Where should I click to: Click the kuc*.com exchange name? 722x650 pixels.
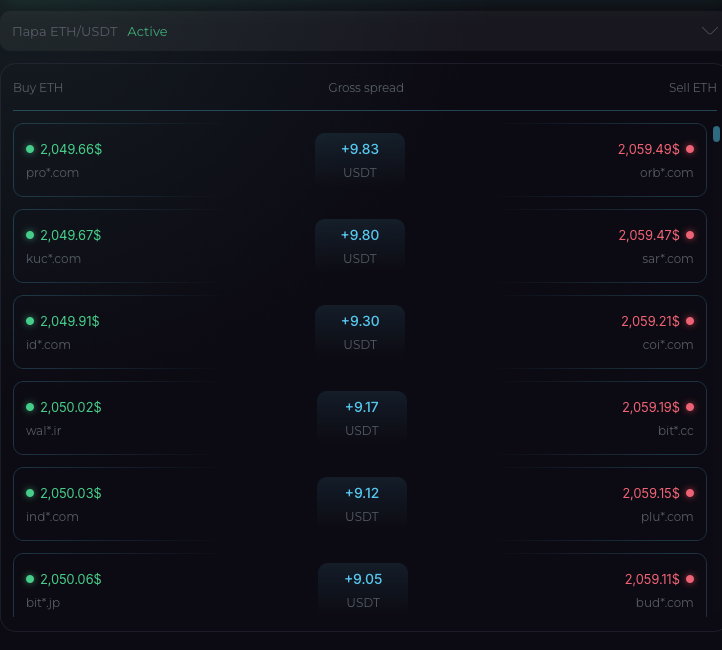click(x=53, y=259)
